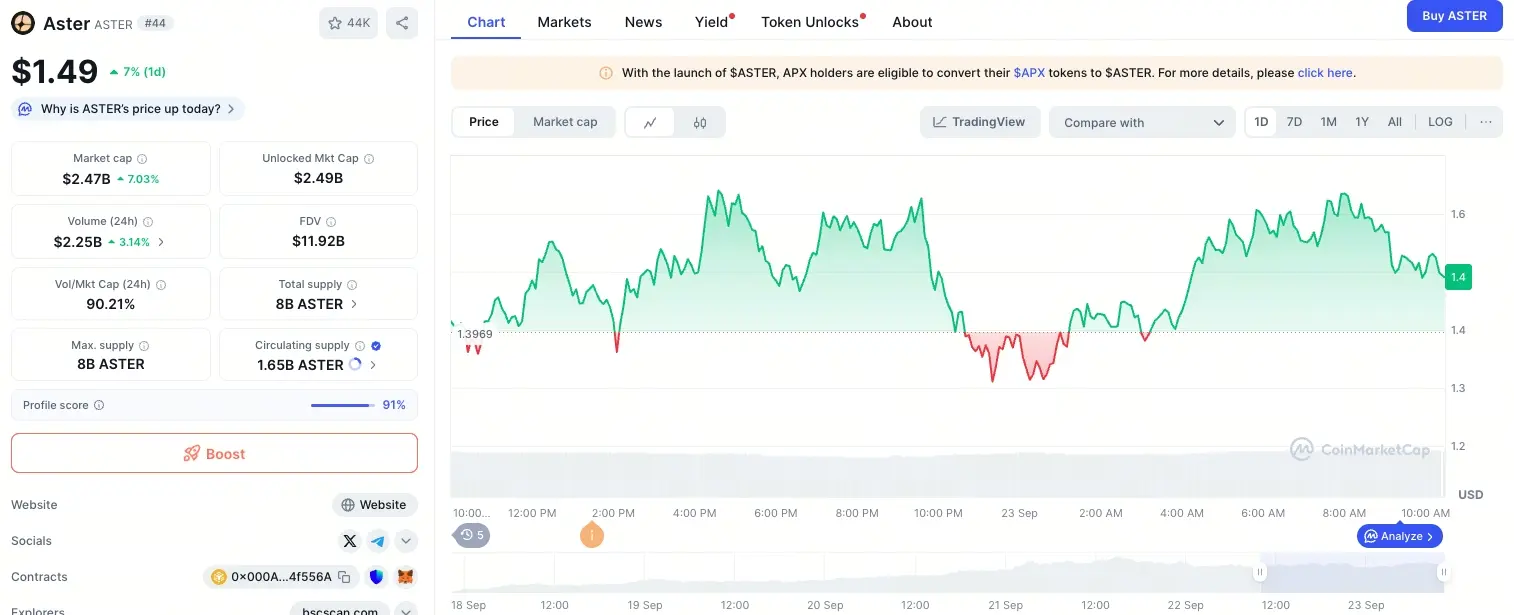Click Volume (24h) info icon

point(148,222)
